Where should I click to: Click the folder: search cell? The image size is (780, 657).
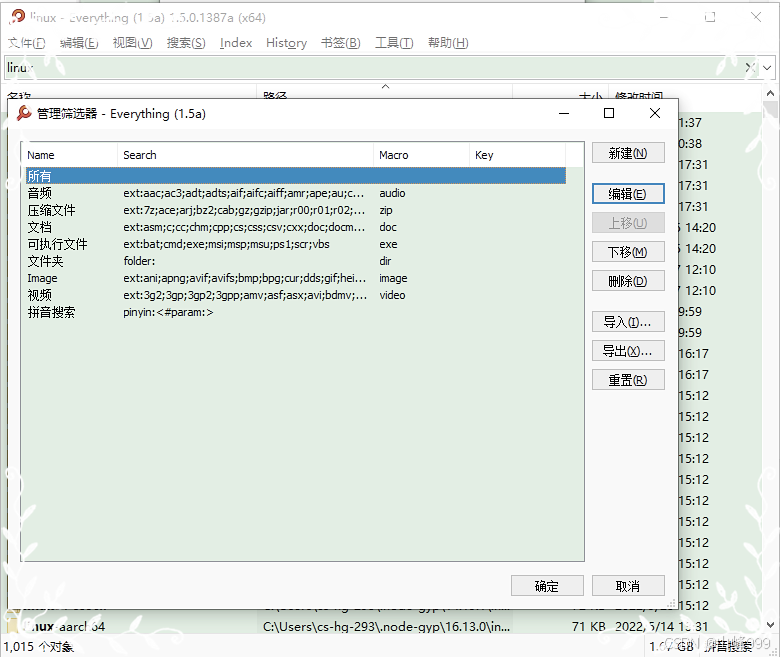139,261
